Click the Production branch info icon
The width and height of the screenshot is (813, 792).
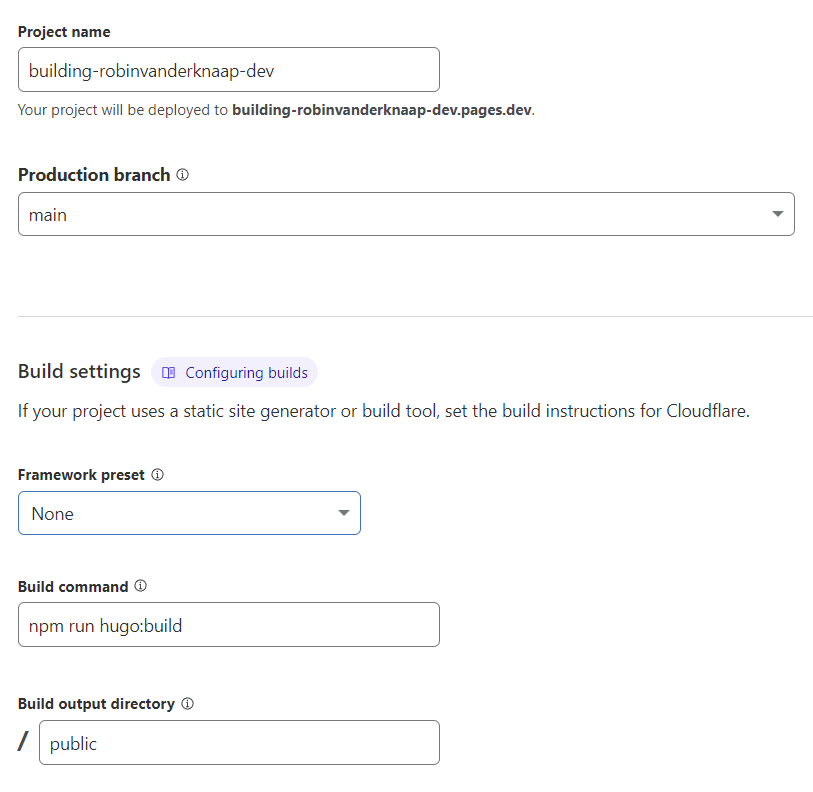coord(182,175)
